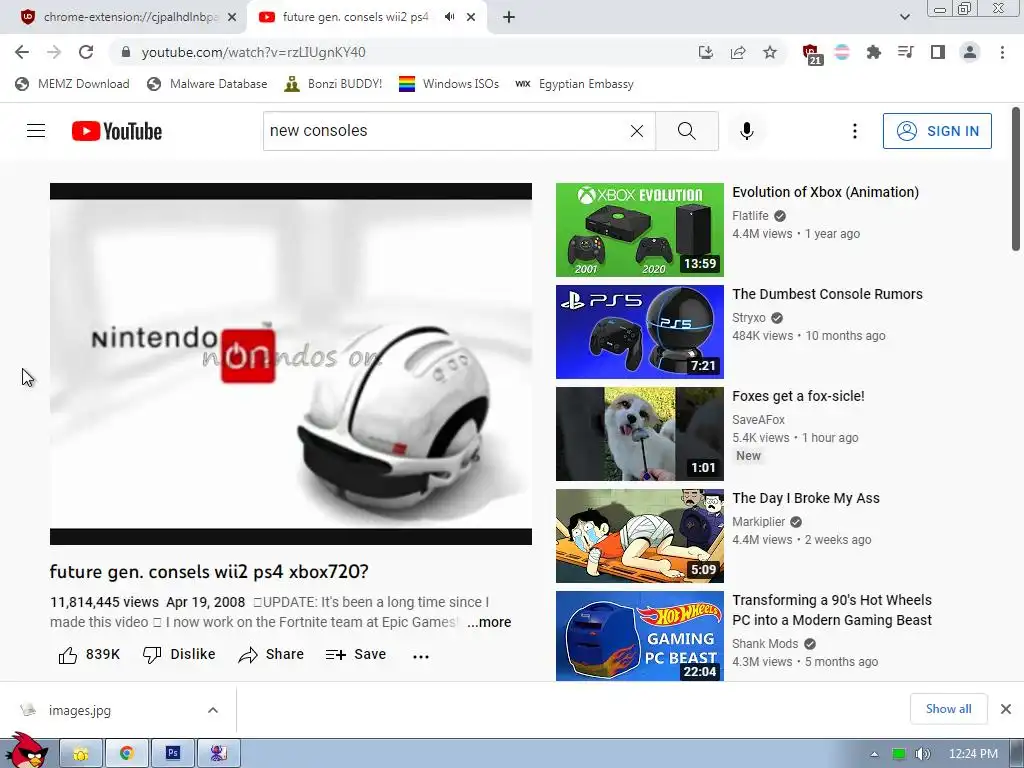The image size is (1024, 768).
Task: Visit the Shank Mods channel
Action: 765,644
